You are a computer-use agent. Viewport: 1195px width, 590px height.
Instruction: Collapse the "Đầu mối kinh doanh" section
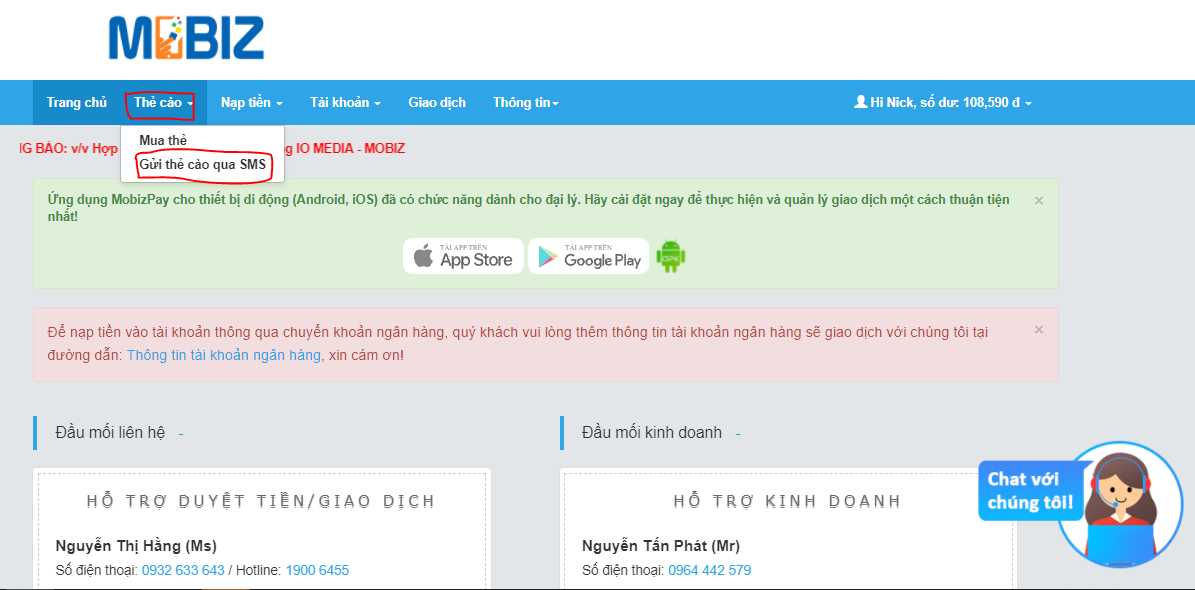(x=737, y=433)
